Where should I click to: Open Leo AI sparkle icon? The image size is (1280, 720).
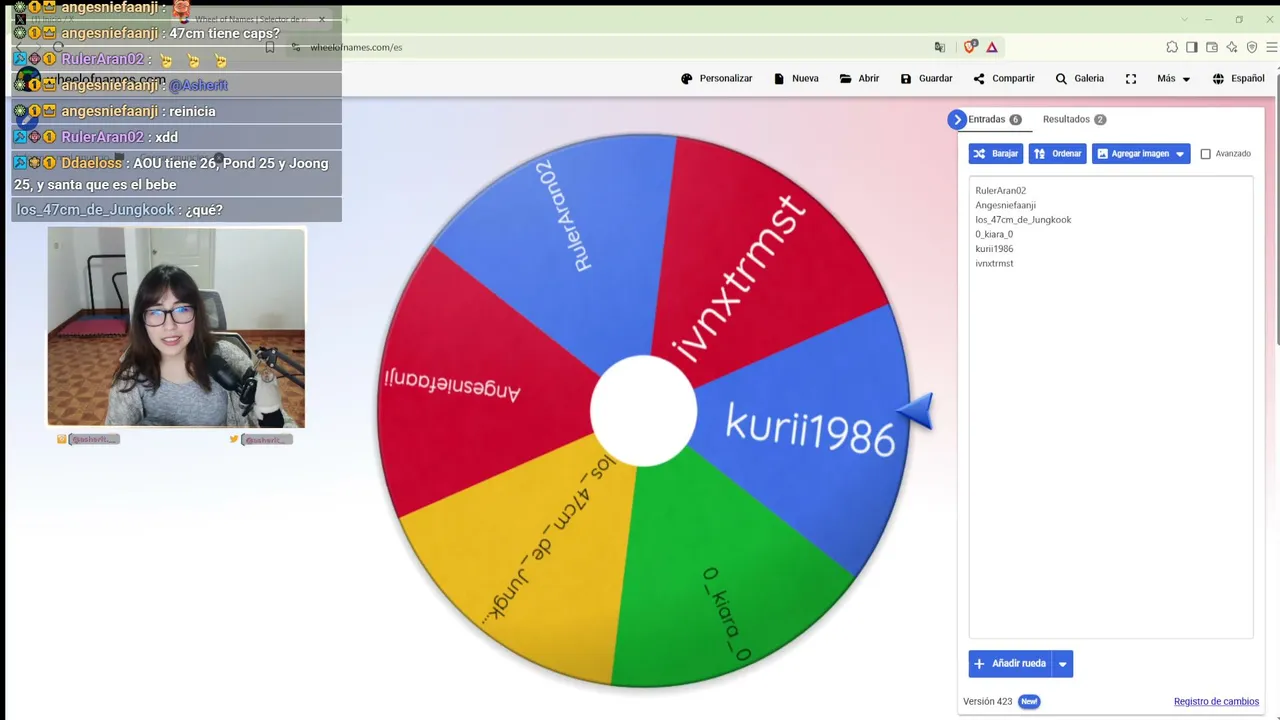point(1232,47)
